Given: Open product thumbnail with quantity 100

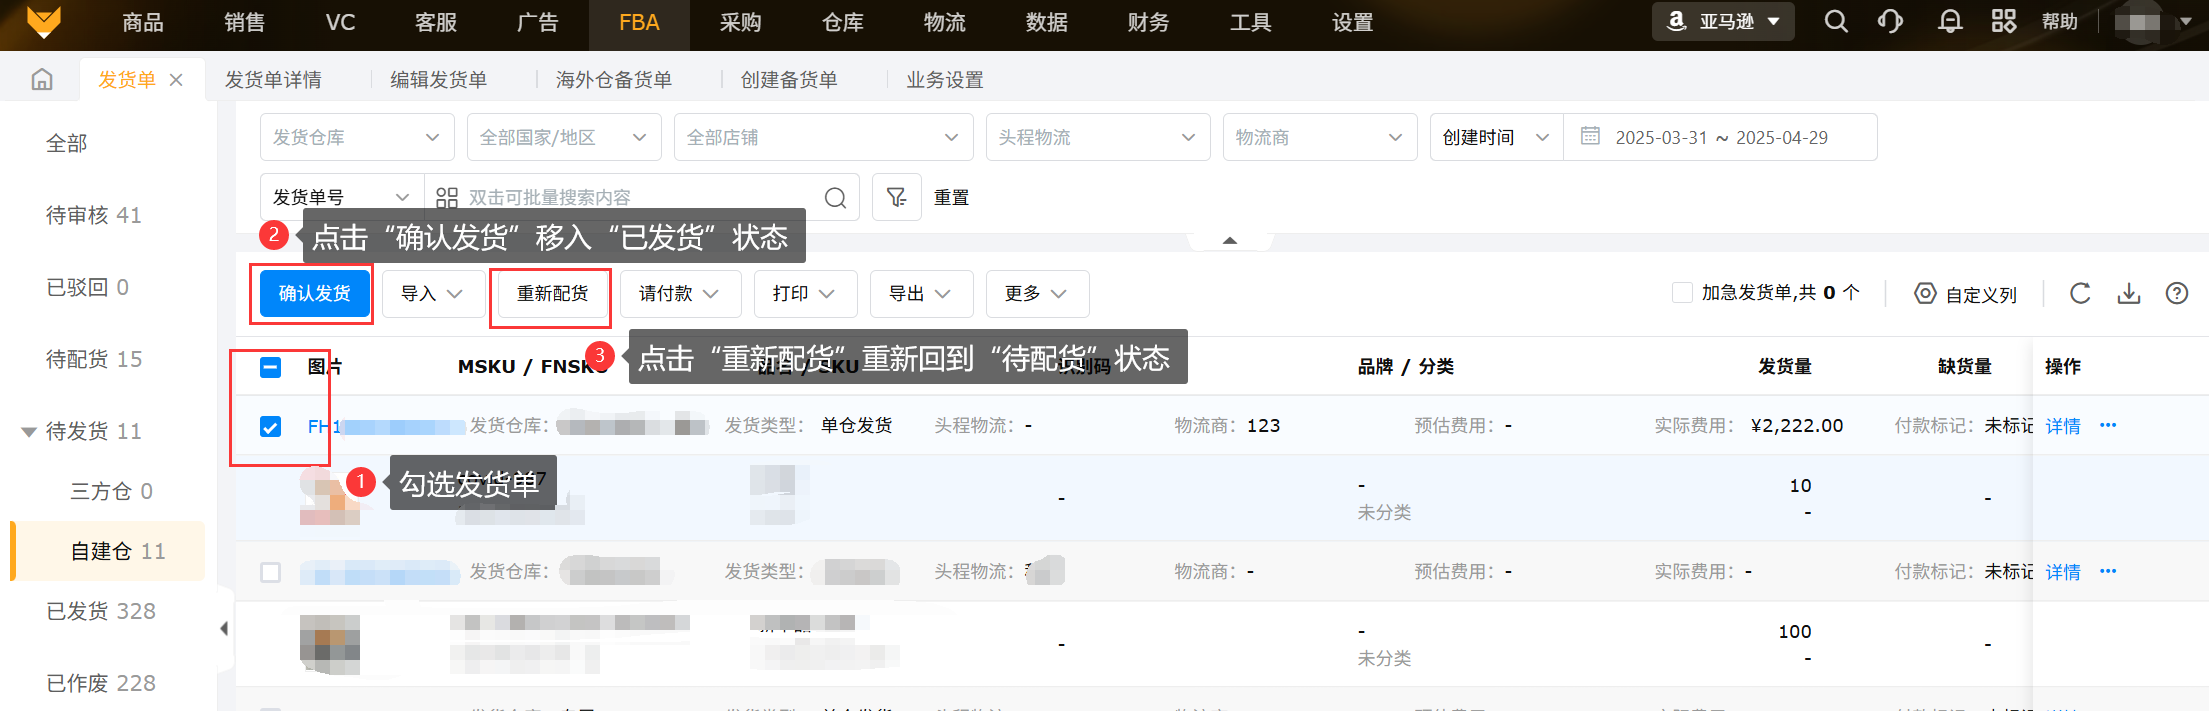Looking at the screenshot, I should coord(330,643).
